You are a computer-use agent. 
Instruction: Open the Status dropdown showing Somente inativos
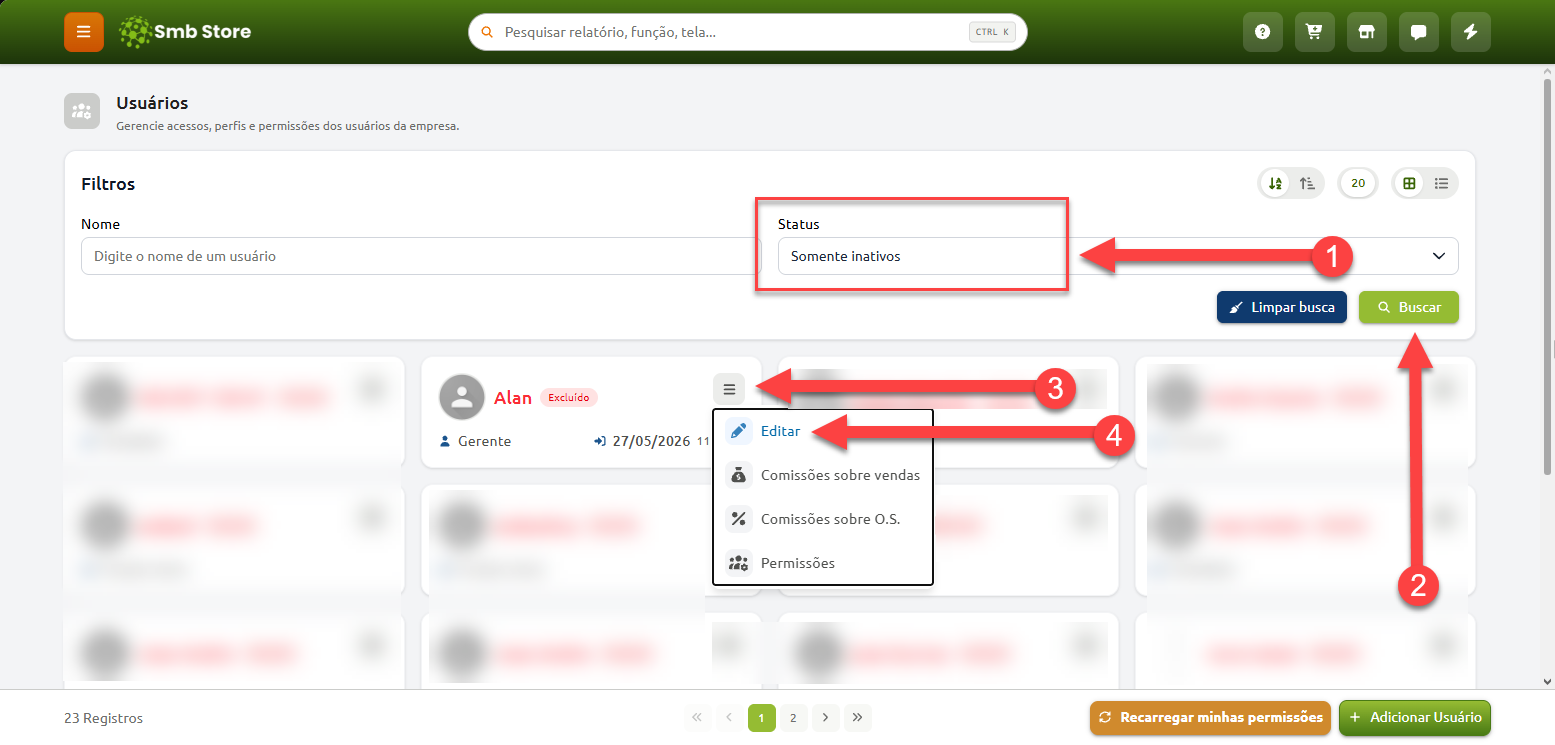pos(1118,256)
